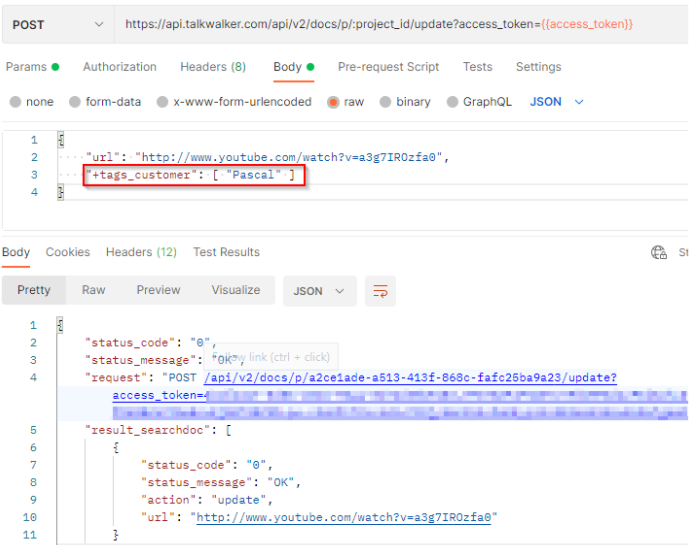Open the POST method dropdown
This screenshot has width=690, height=545.
click(58, 25)
